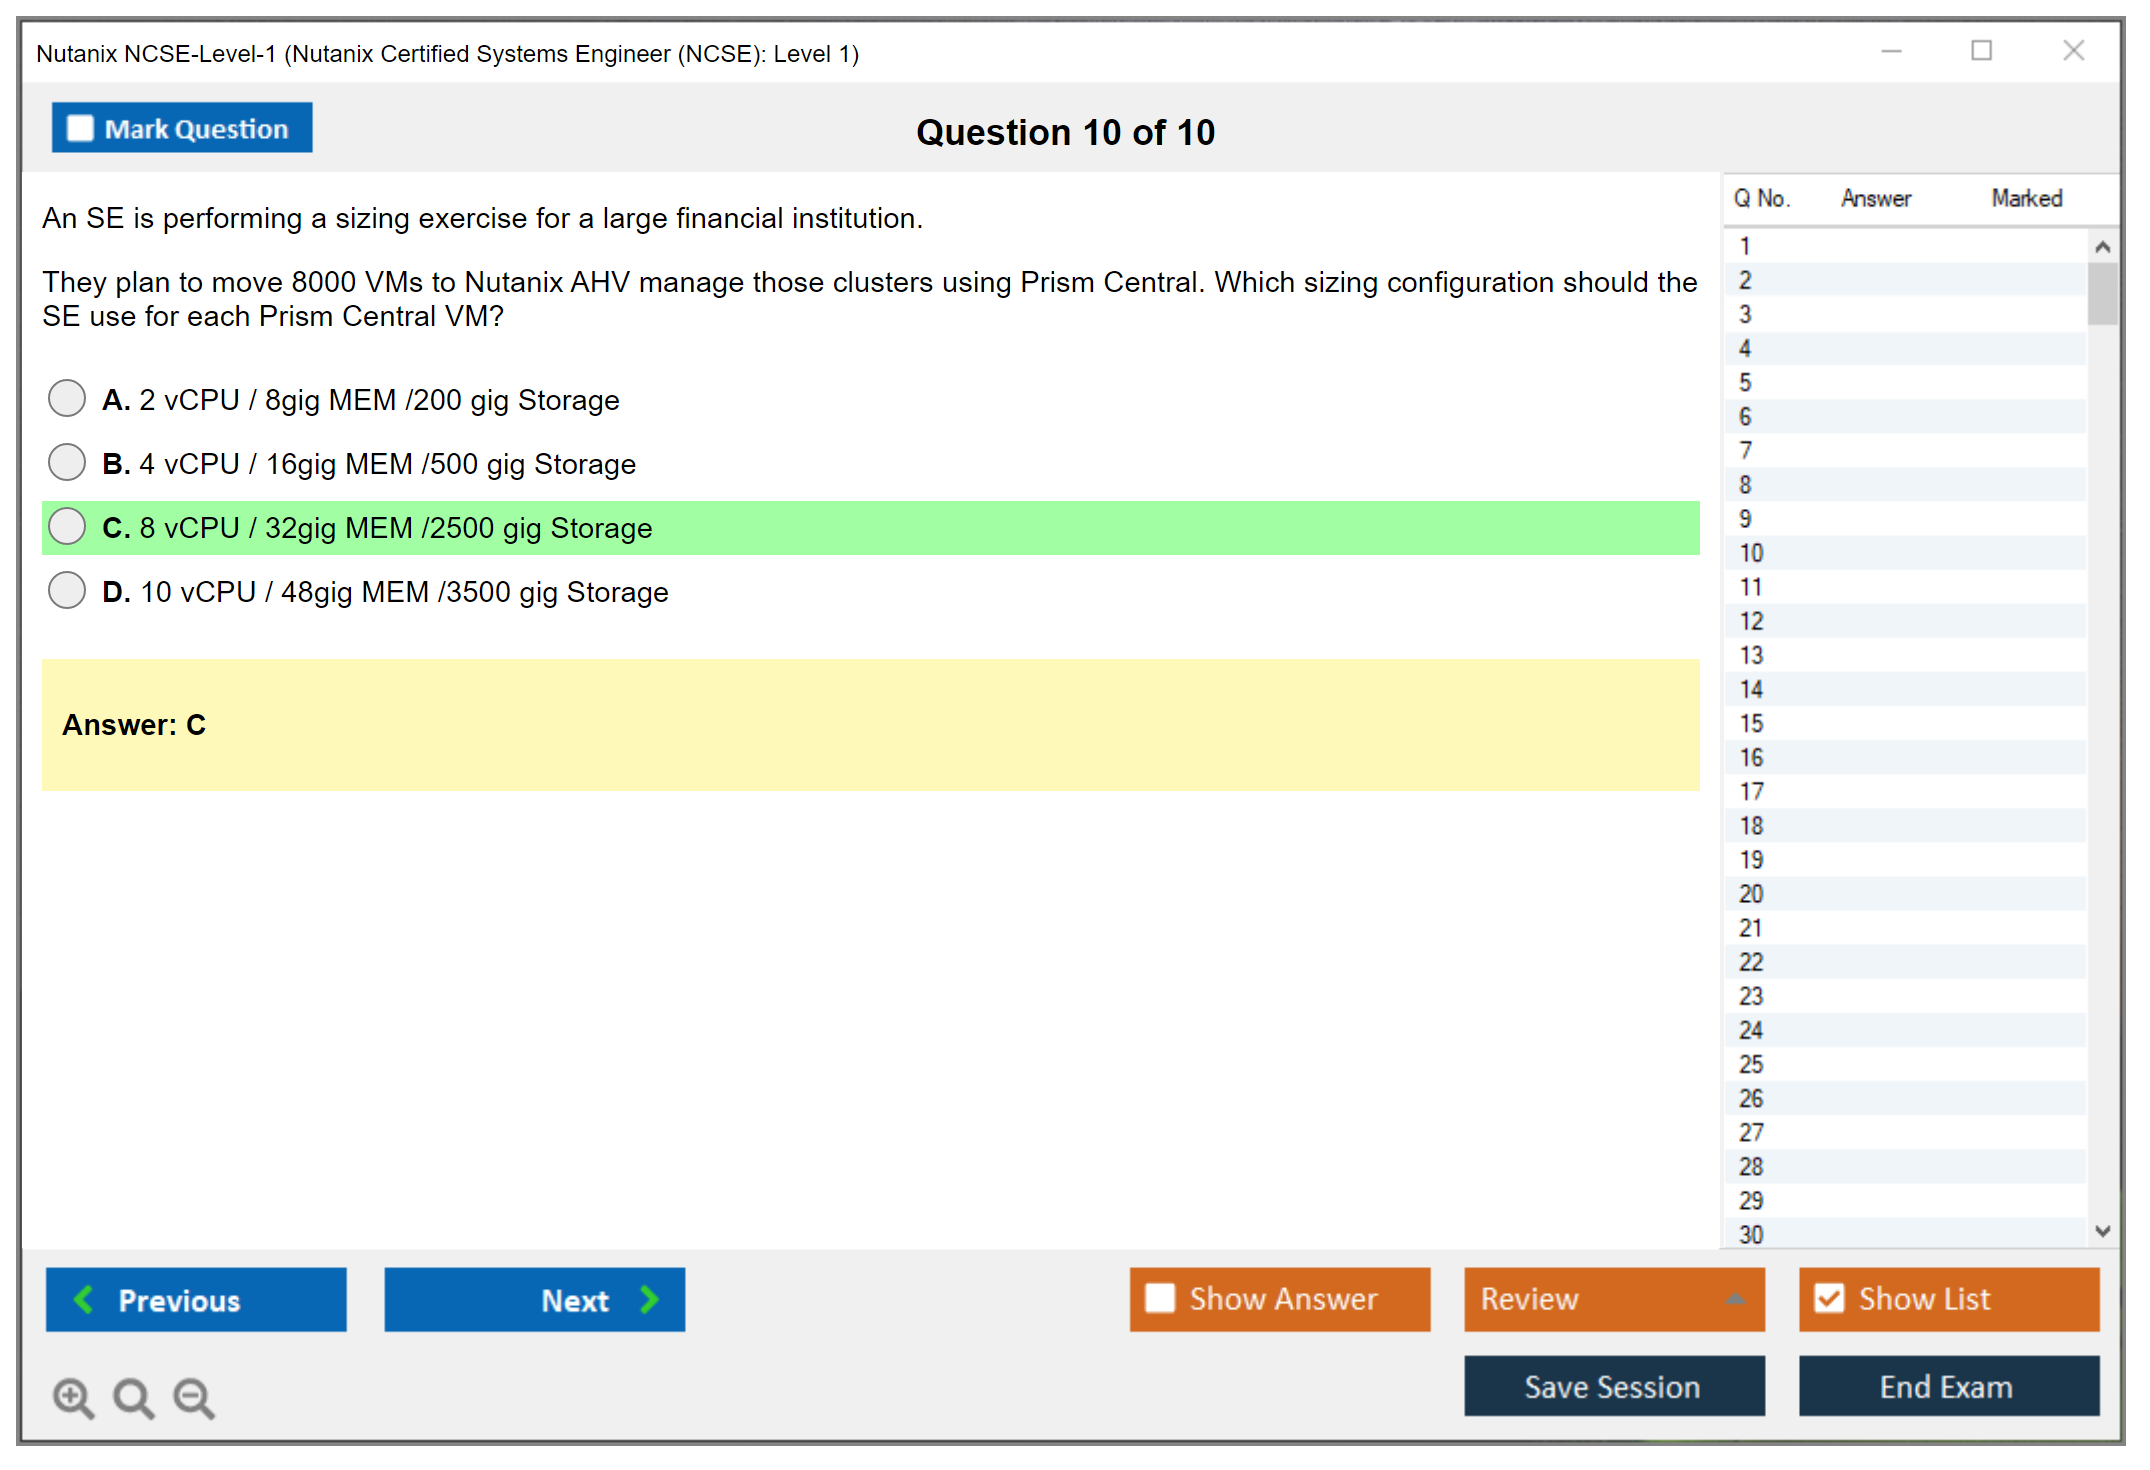Enable the Show Answer checkbox
Screen dimensions: 2150x1470
click(1160, 1298)
